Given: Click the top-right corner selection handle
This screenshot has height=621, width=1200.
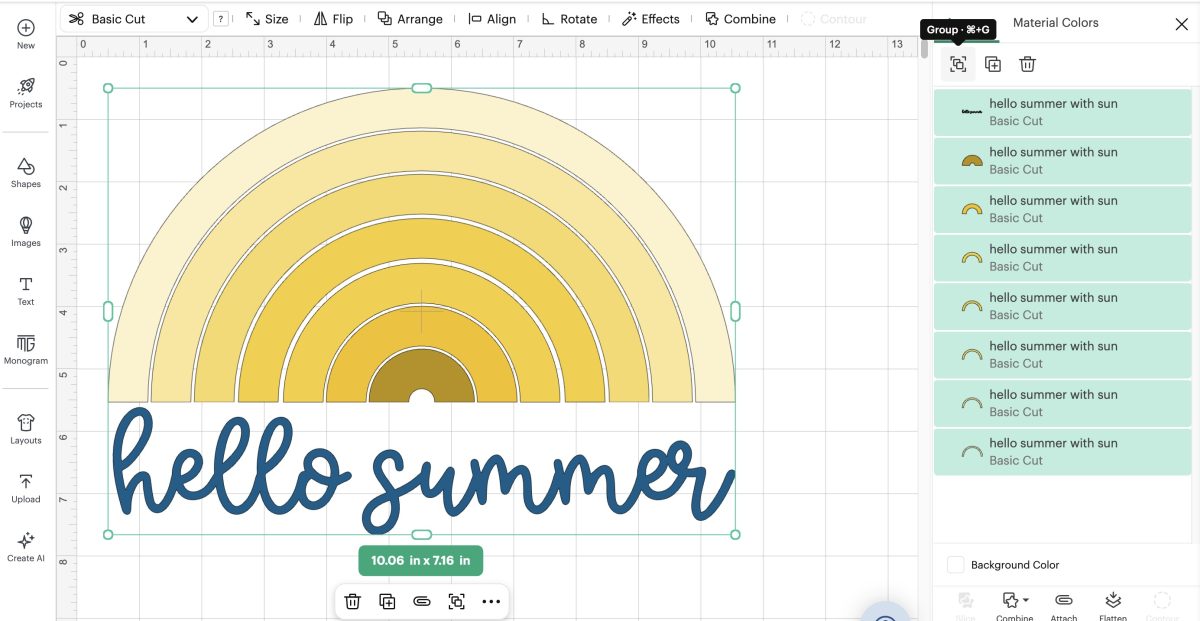Looking at the screenshot, I should [736, 88].
